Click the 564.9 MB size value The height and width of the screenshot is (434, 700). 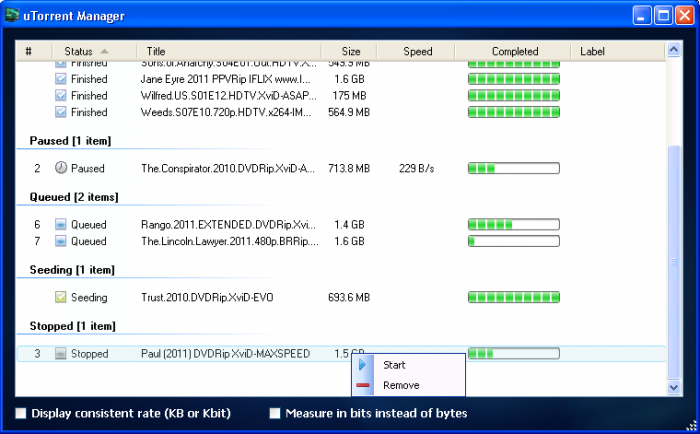pos(349,112)
